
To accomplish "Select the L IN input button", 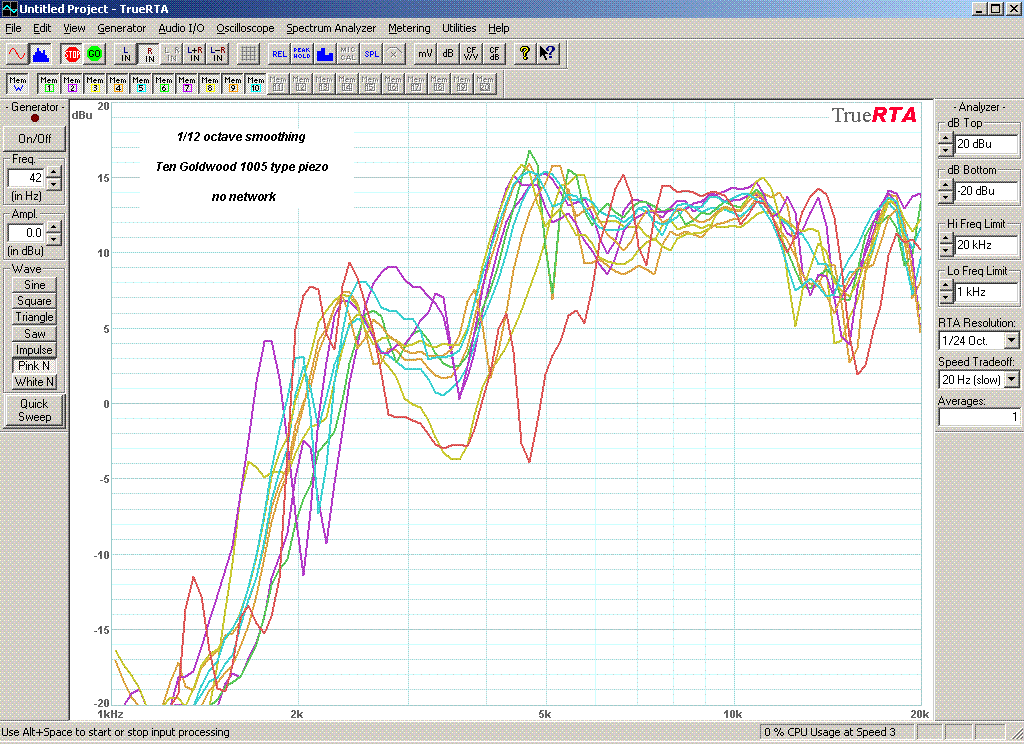I will (126, 54).
